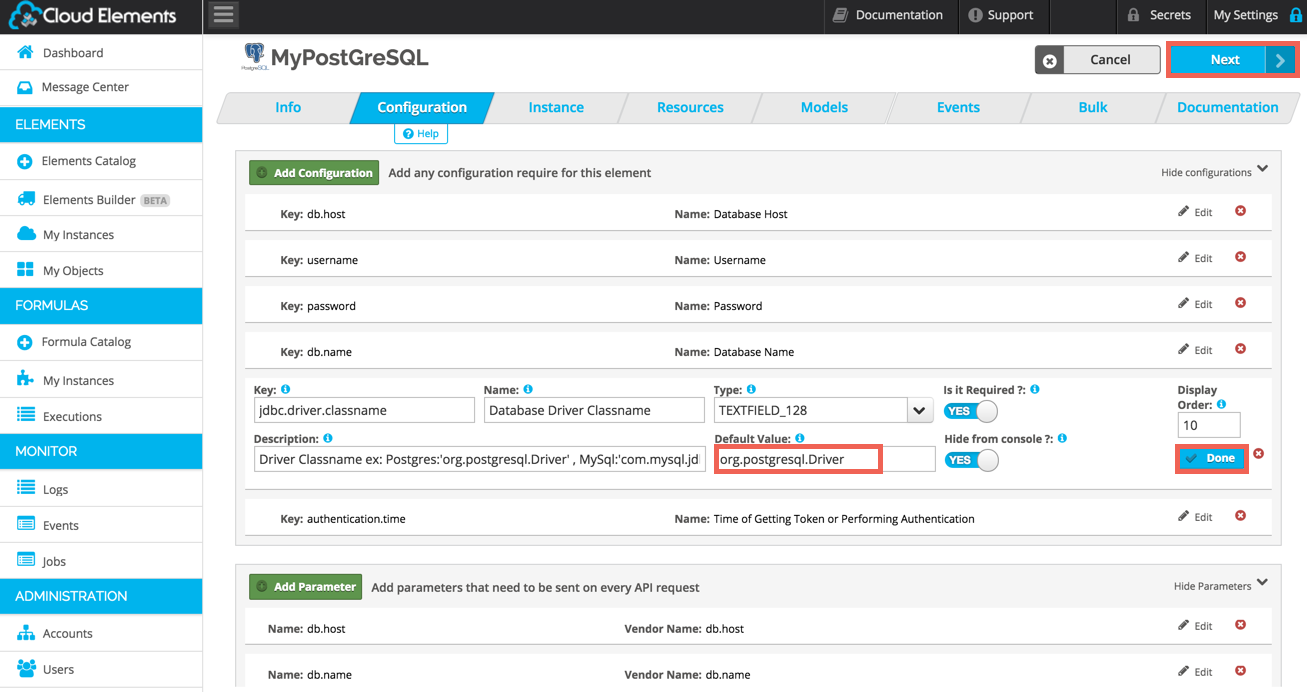
Task: Click the hamburger menu icon
Action: click(x=224, y=15)
